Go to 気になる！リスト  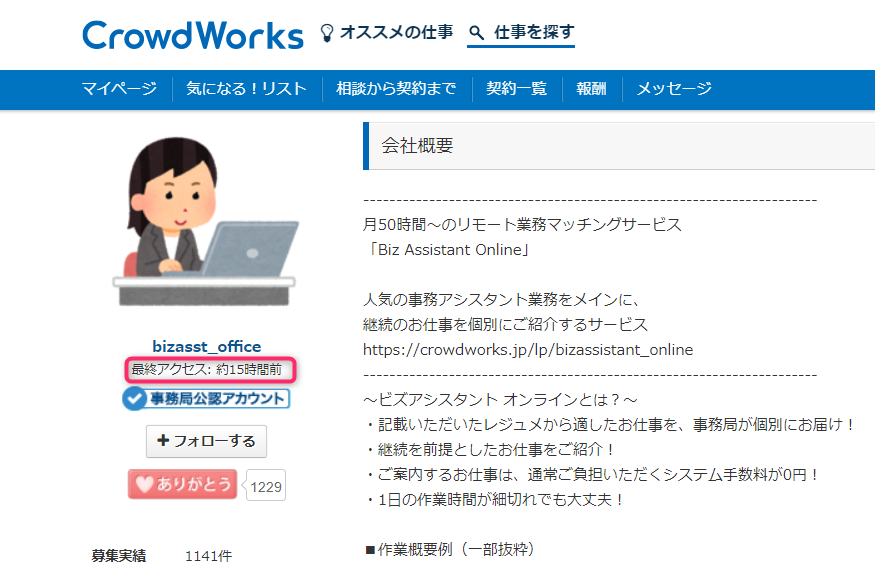click(246, 89)
